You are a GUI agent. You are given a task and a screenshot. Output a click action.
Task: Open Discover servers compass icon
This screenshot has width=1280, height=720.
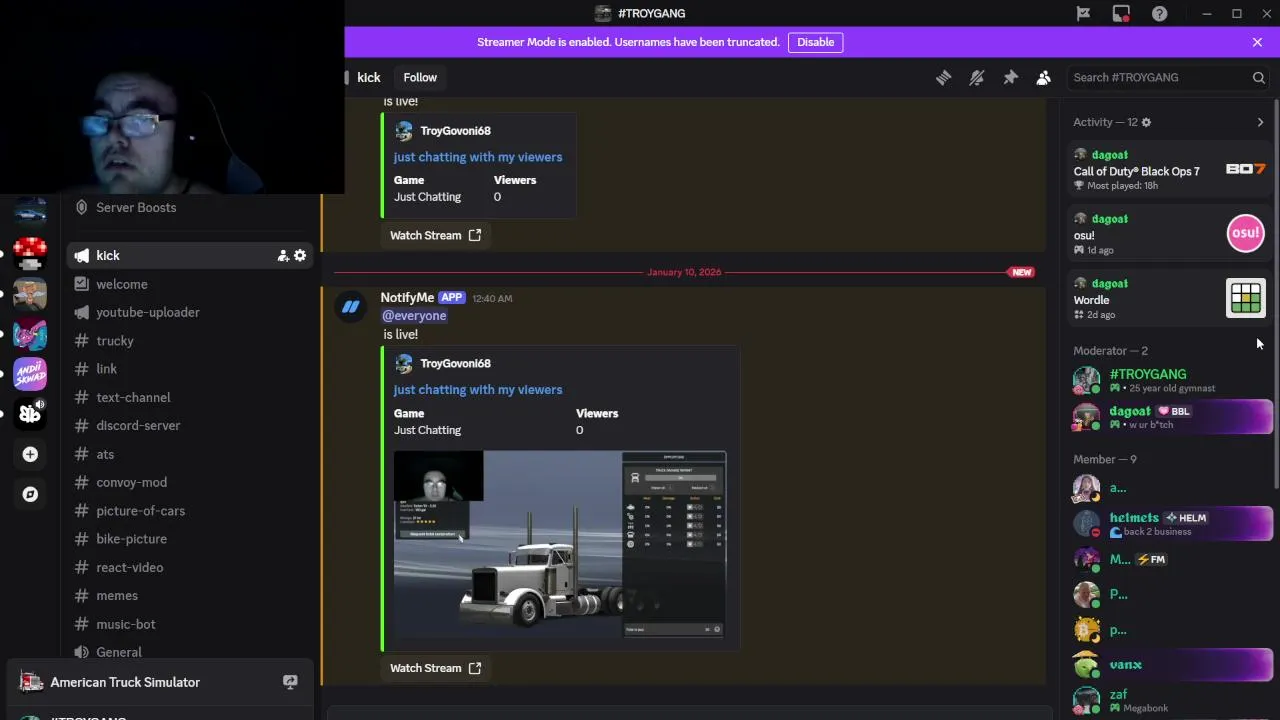click(x=30, y=494)
